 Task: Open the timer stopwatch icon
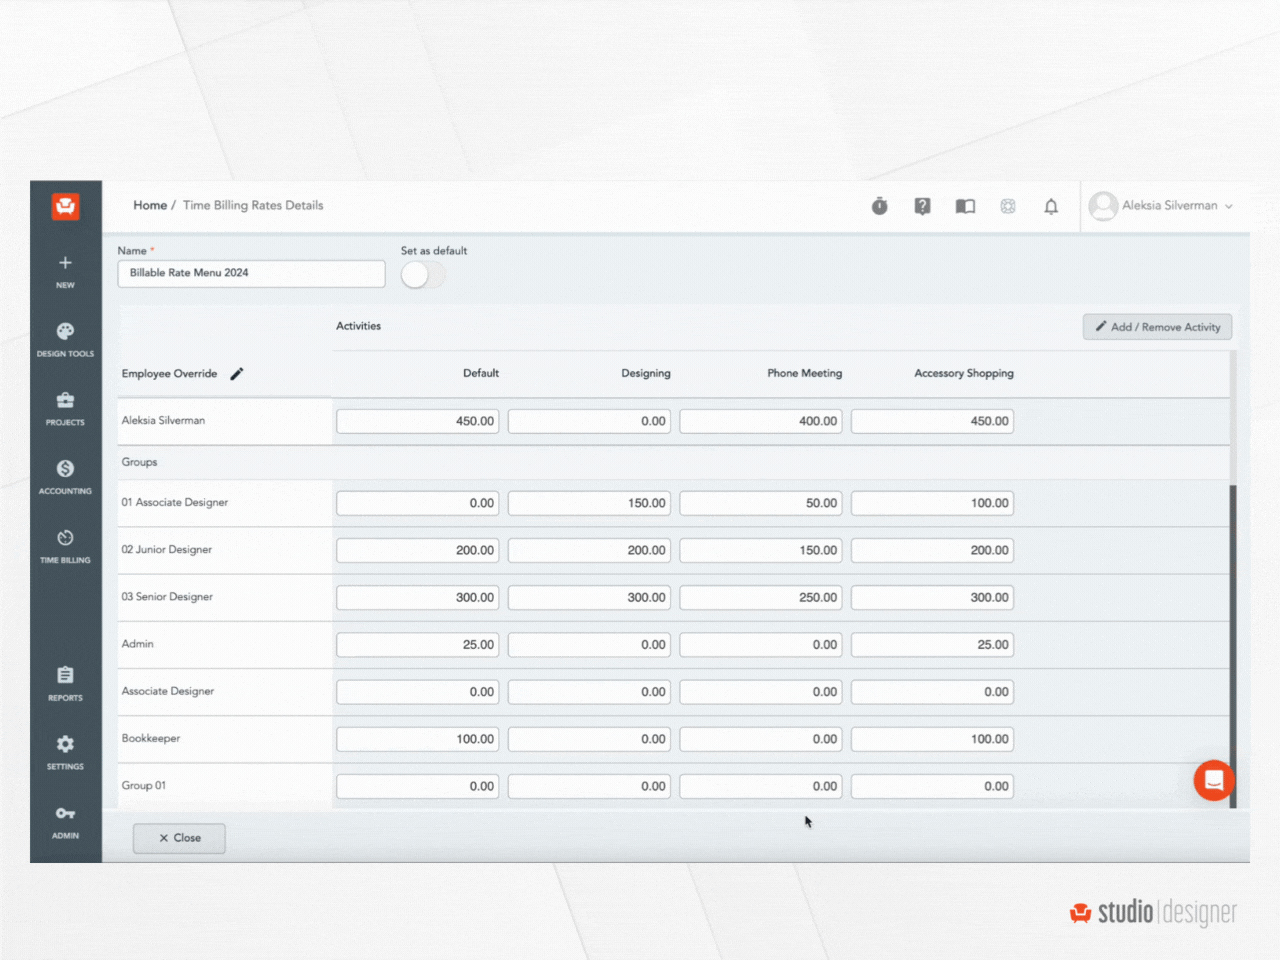coord(879,206)
